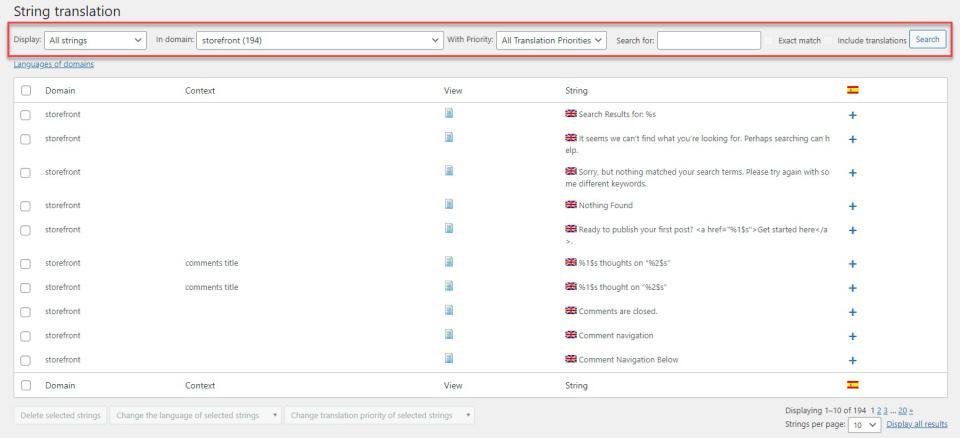Click plus icon to translate "Search Results for: %s"
960x438 pixels.
pyautogui.click(x=852, y=115)
